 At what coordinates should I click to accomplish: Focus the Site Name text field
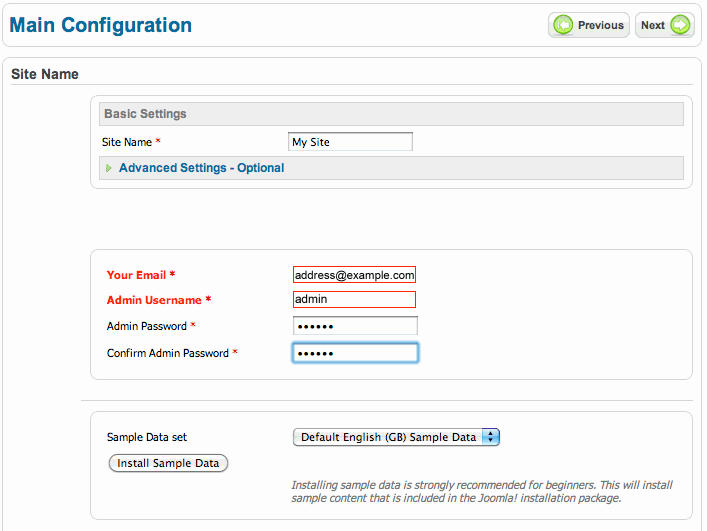[350, 142]
